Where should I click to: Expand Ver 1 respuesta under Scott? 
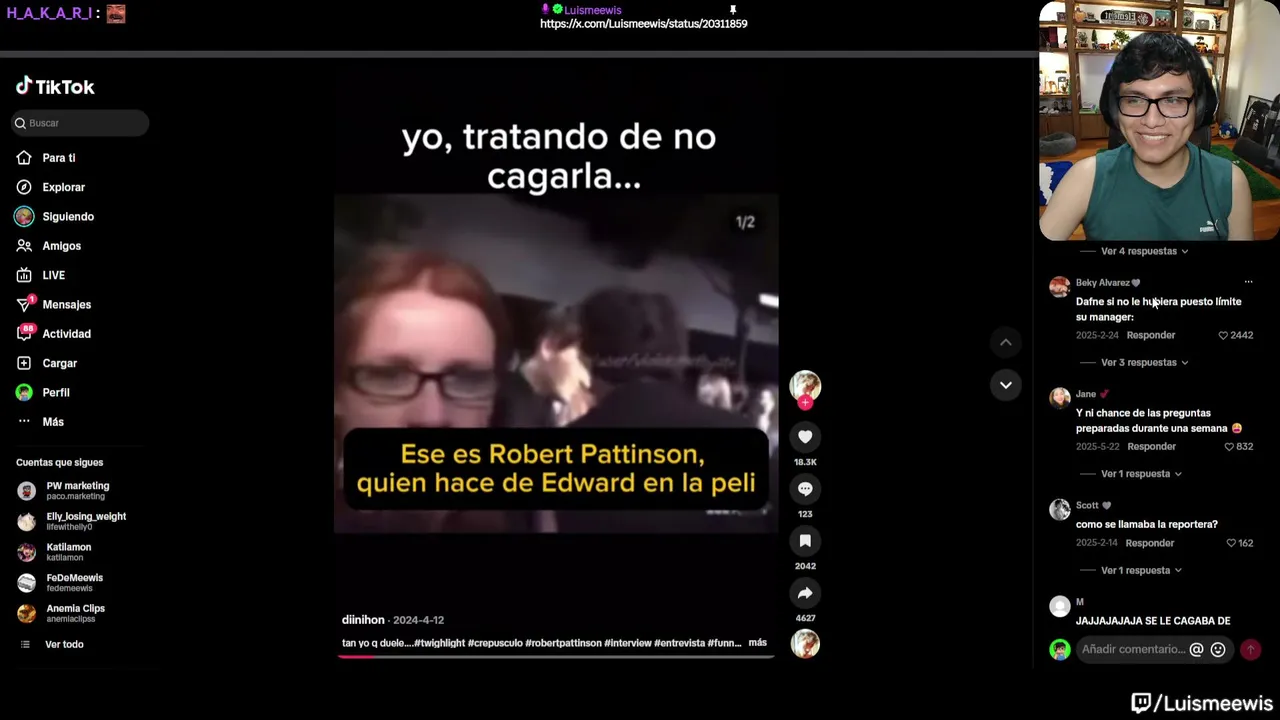click(1141, 570)
